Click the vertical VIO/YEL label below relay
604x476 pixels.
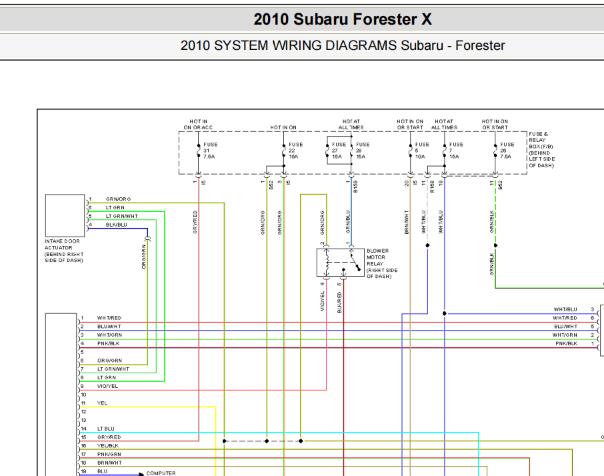click(322, 301)
